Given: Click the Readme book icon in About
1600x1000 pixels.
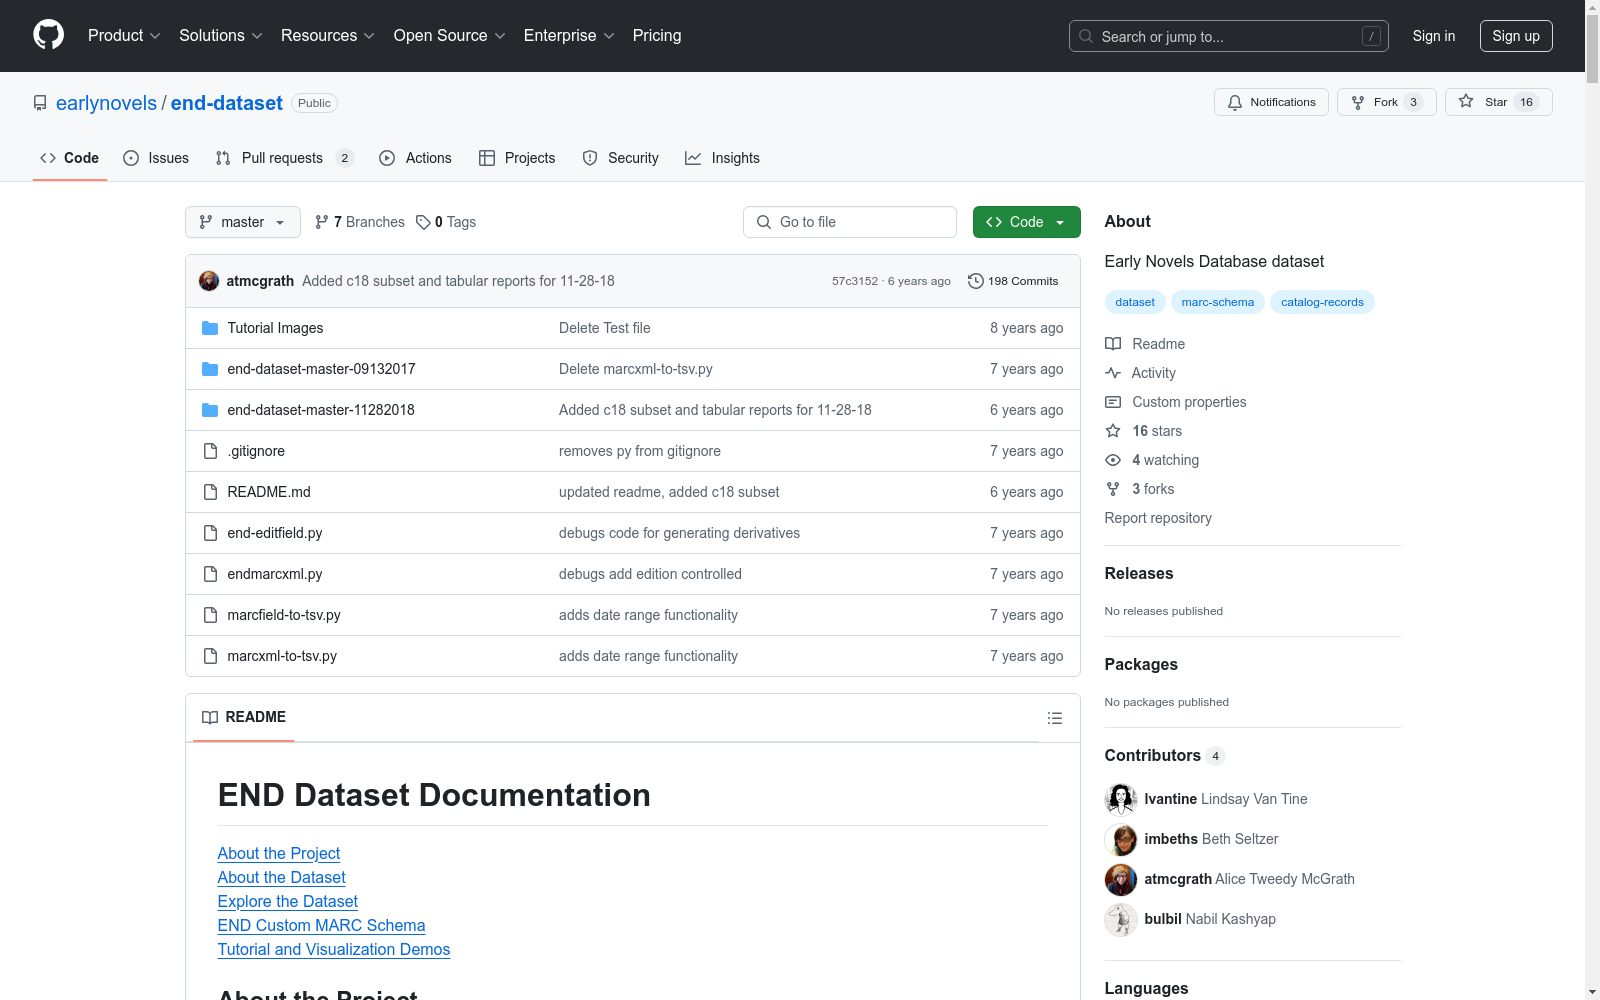Looking at the screenshot, I should 1113,344.
